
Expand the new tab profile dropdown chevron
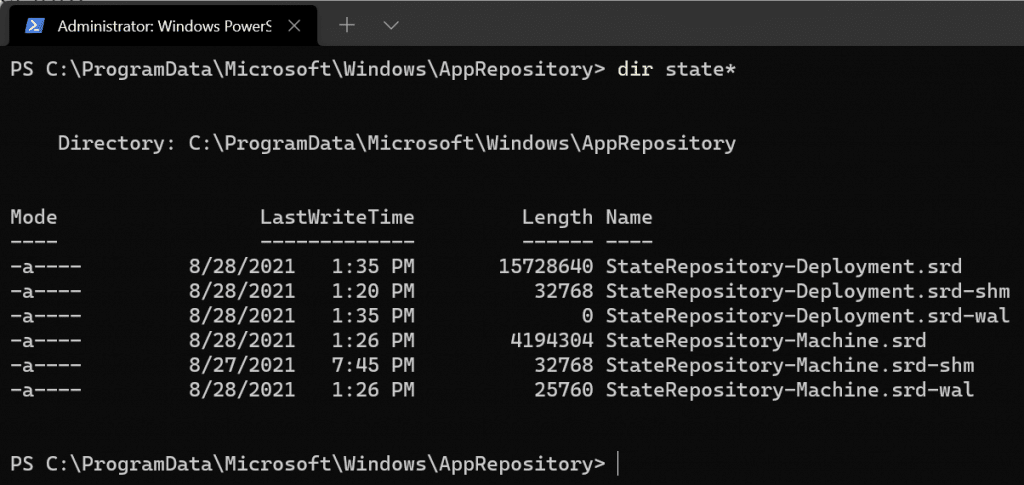pos(391,25)
